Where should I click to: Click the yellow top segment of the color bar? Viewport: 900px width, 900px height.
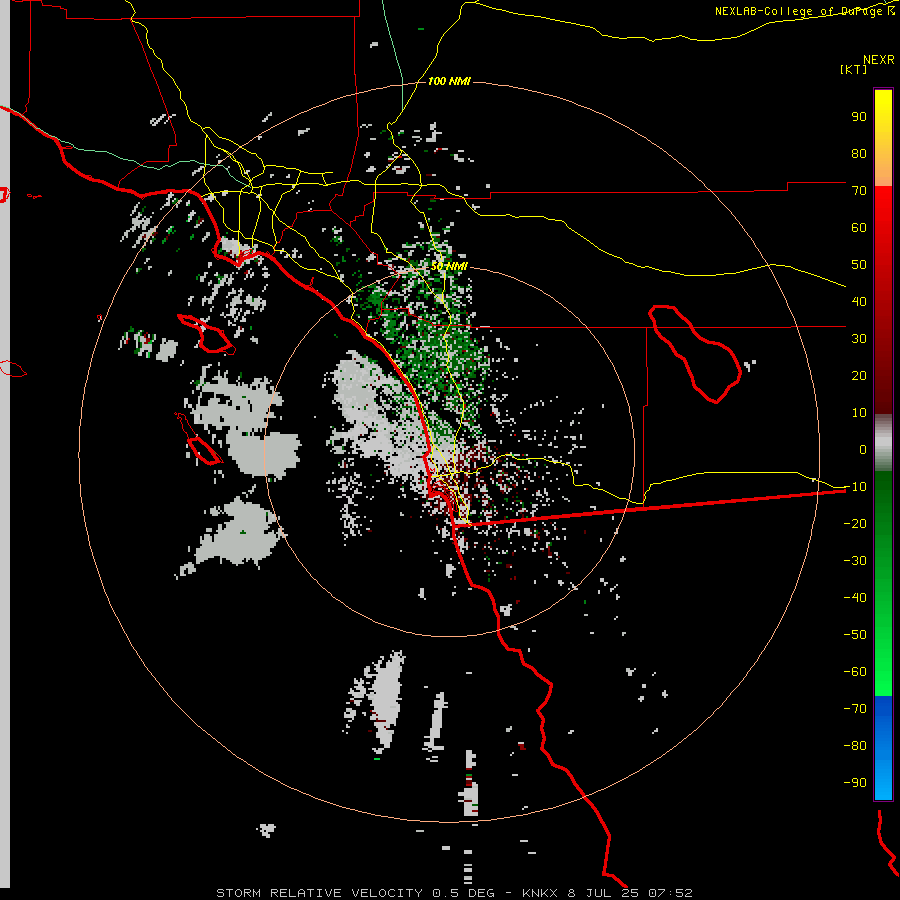(x=883, y=138)
